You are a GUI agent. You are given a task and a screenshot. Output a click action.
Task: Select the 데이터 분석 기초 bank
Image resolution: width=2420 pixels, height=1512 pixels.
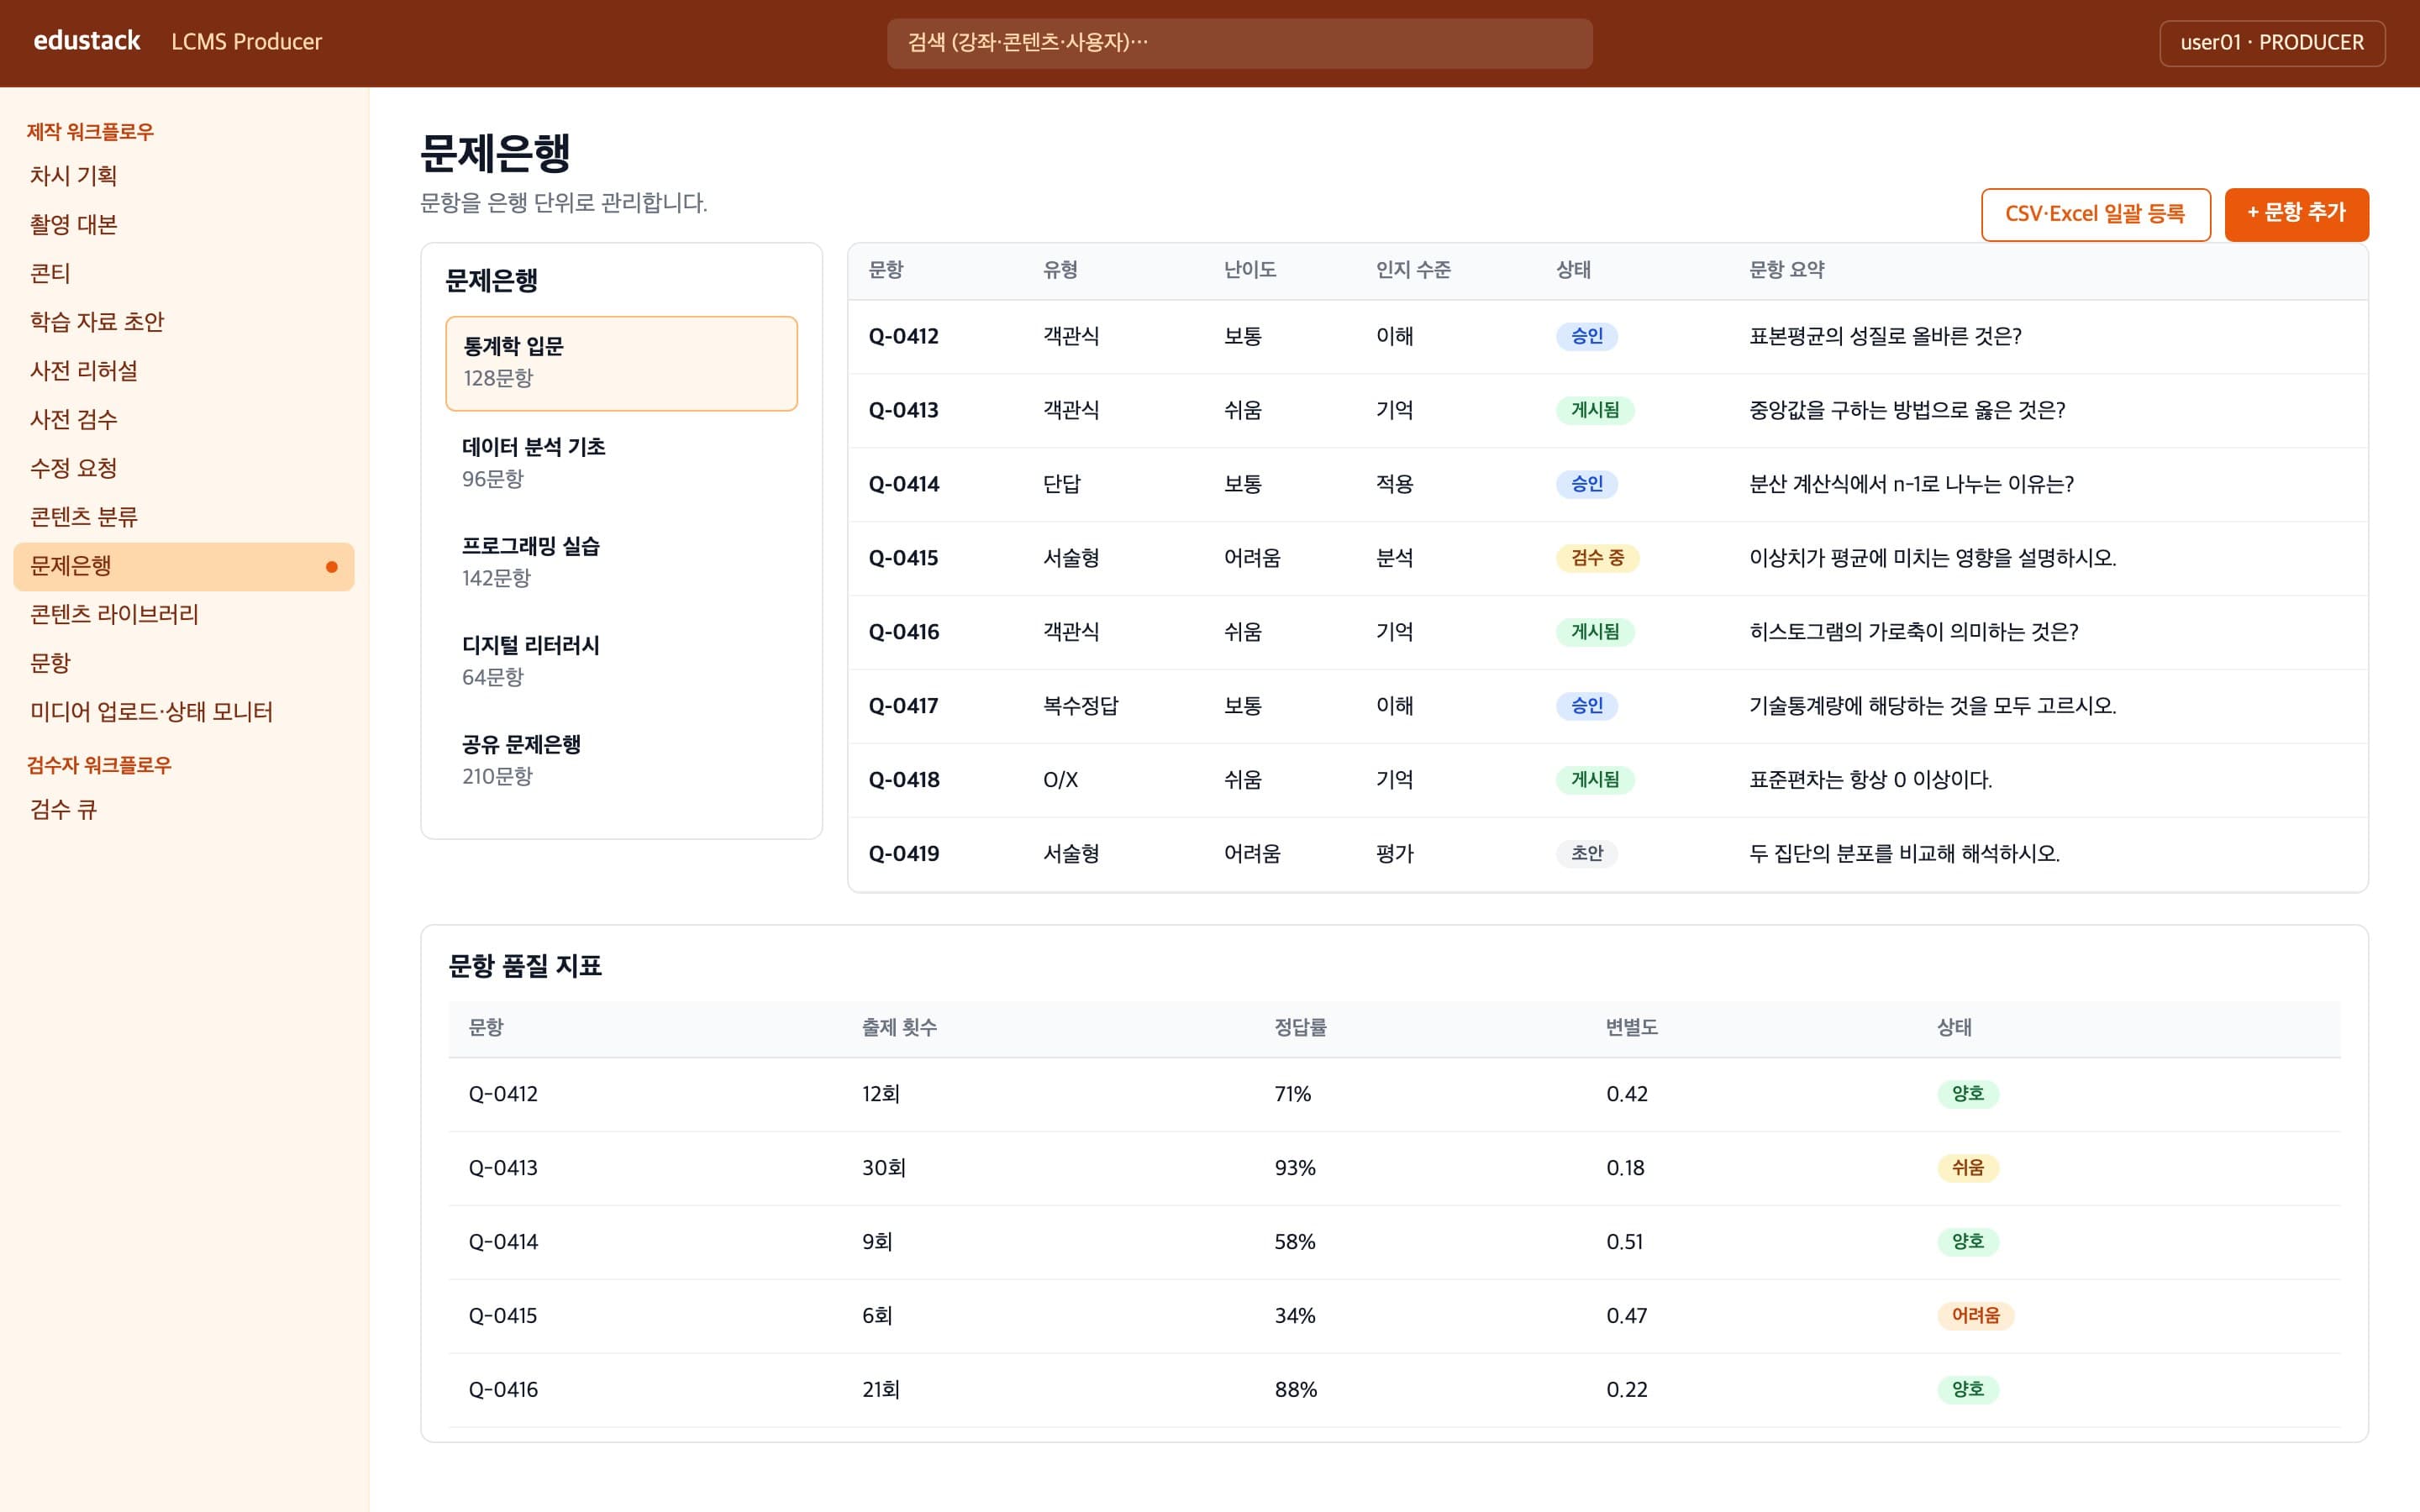tap(621, 463)
